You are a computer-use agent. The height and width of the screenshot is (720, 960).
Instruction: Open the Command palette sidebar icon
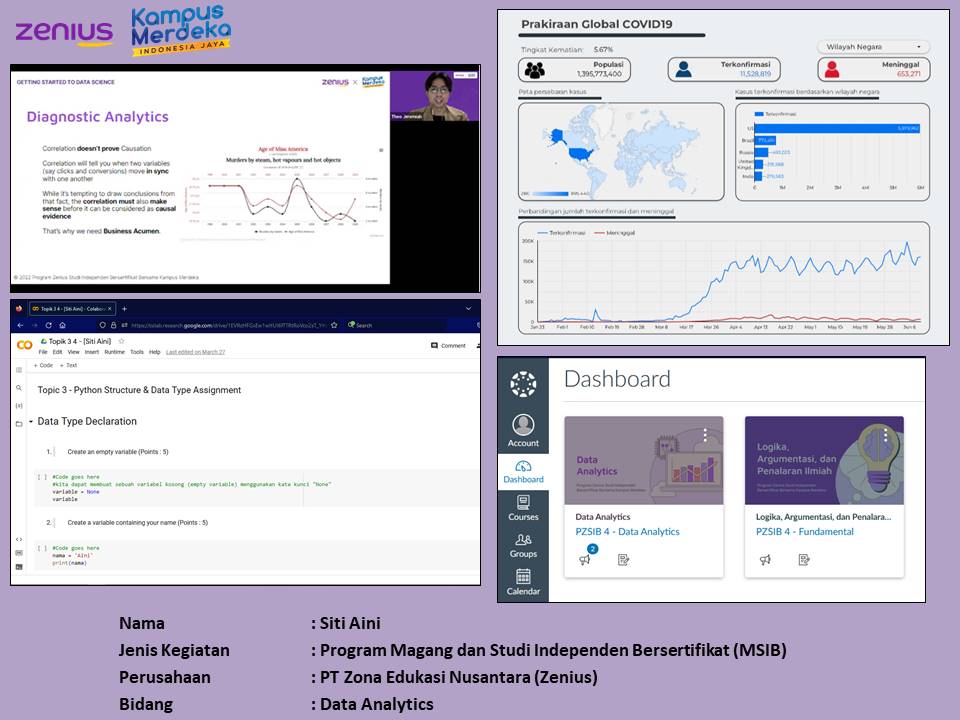tap(19, 553)
